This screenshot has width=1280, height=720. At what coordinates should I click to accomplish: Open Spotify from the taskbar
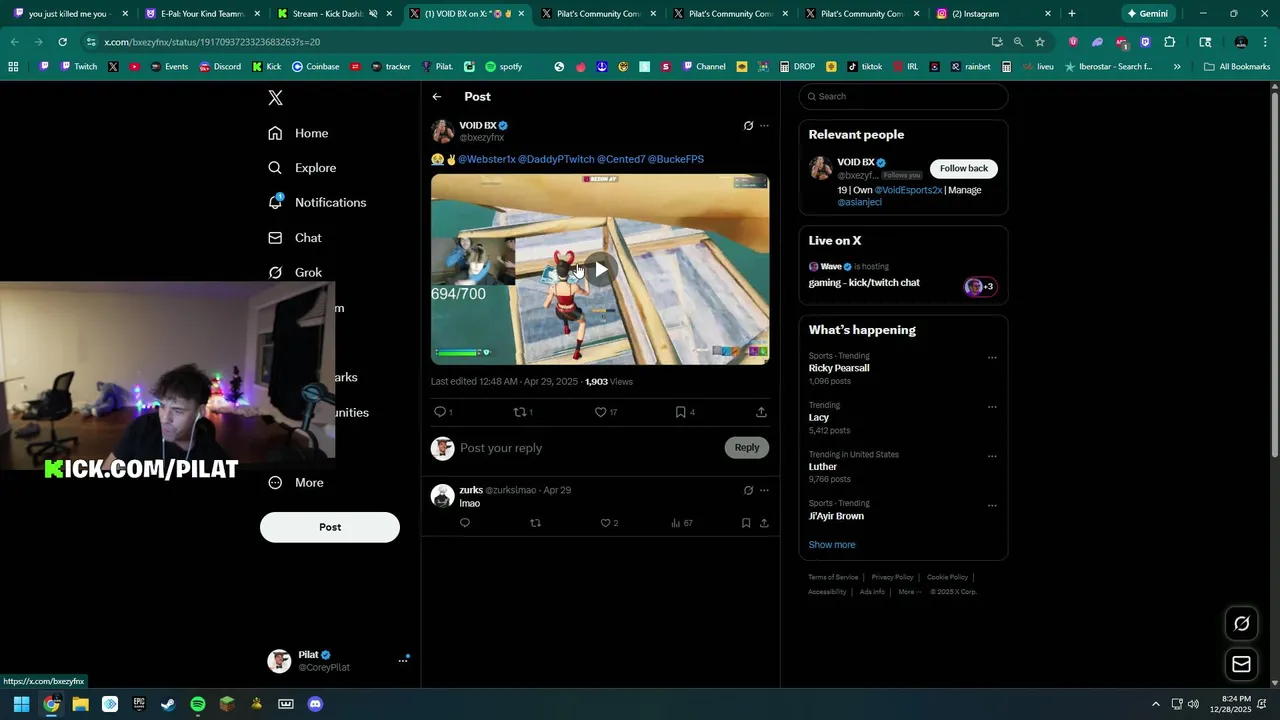coord(198,704)
